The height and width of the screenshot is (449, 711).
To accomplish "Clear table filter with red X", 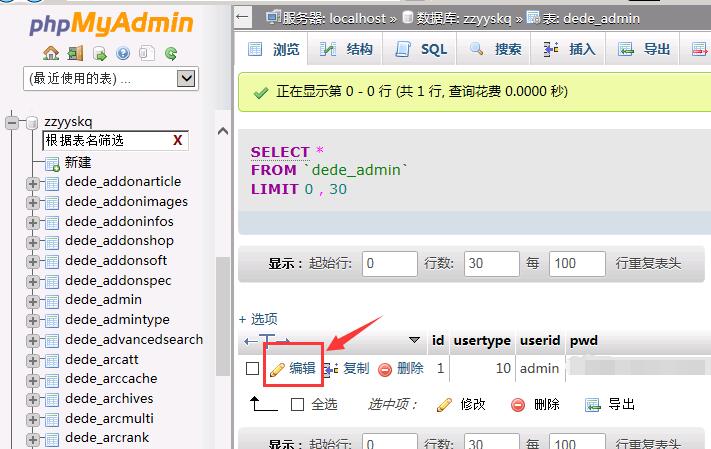I will (x=177, y=140).
